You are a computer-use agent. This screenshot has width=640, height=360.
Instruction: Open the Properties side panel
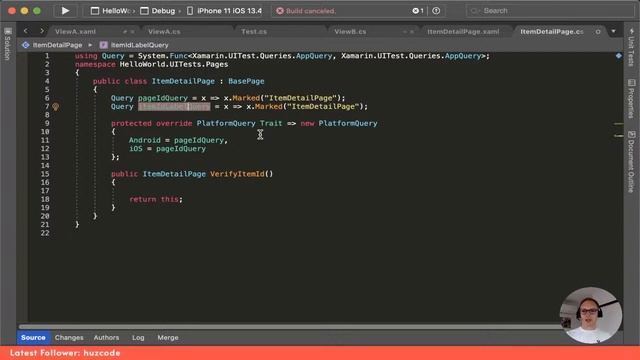pos(631,99)
